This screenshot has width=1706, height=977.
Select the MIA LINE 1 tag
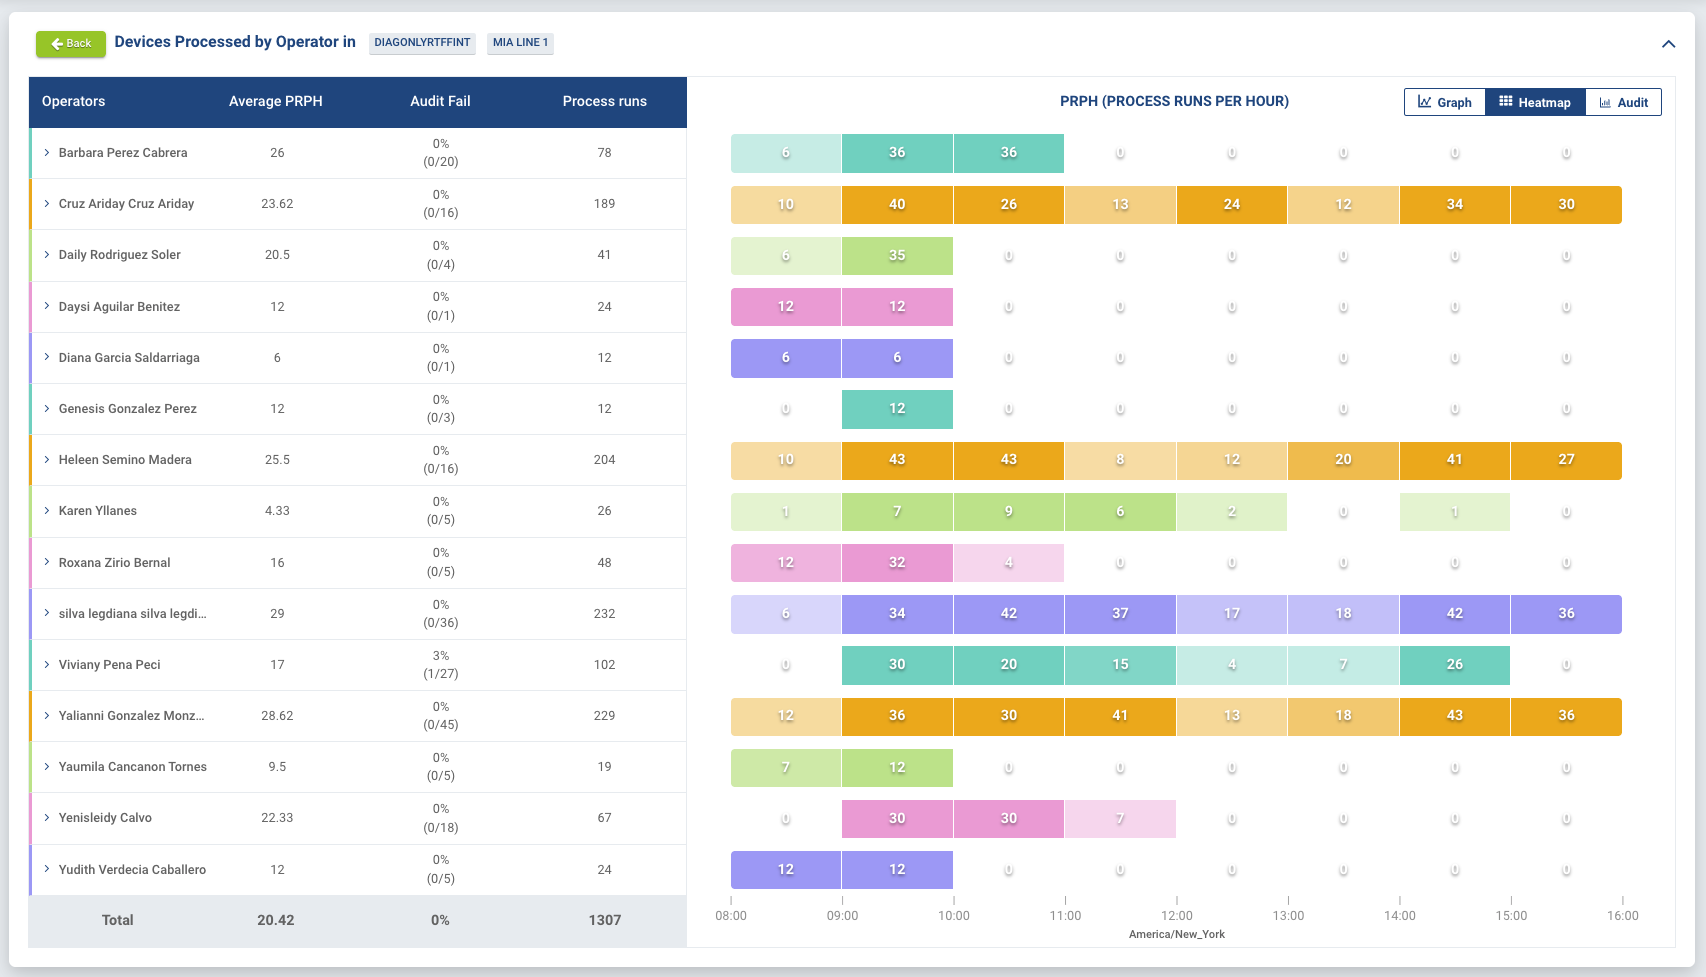click(x=519, y=43)
